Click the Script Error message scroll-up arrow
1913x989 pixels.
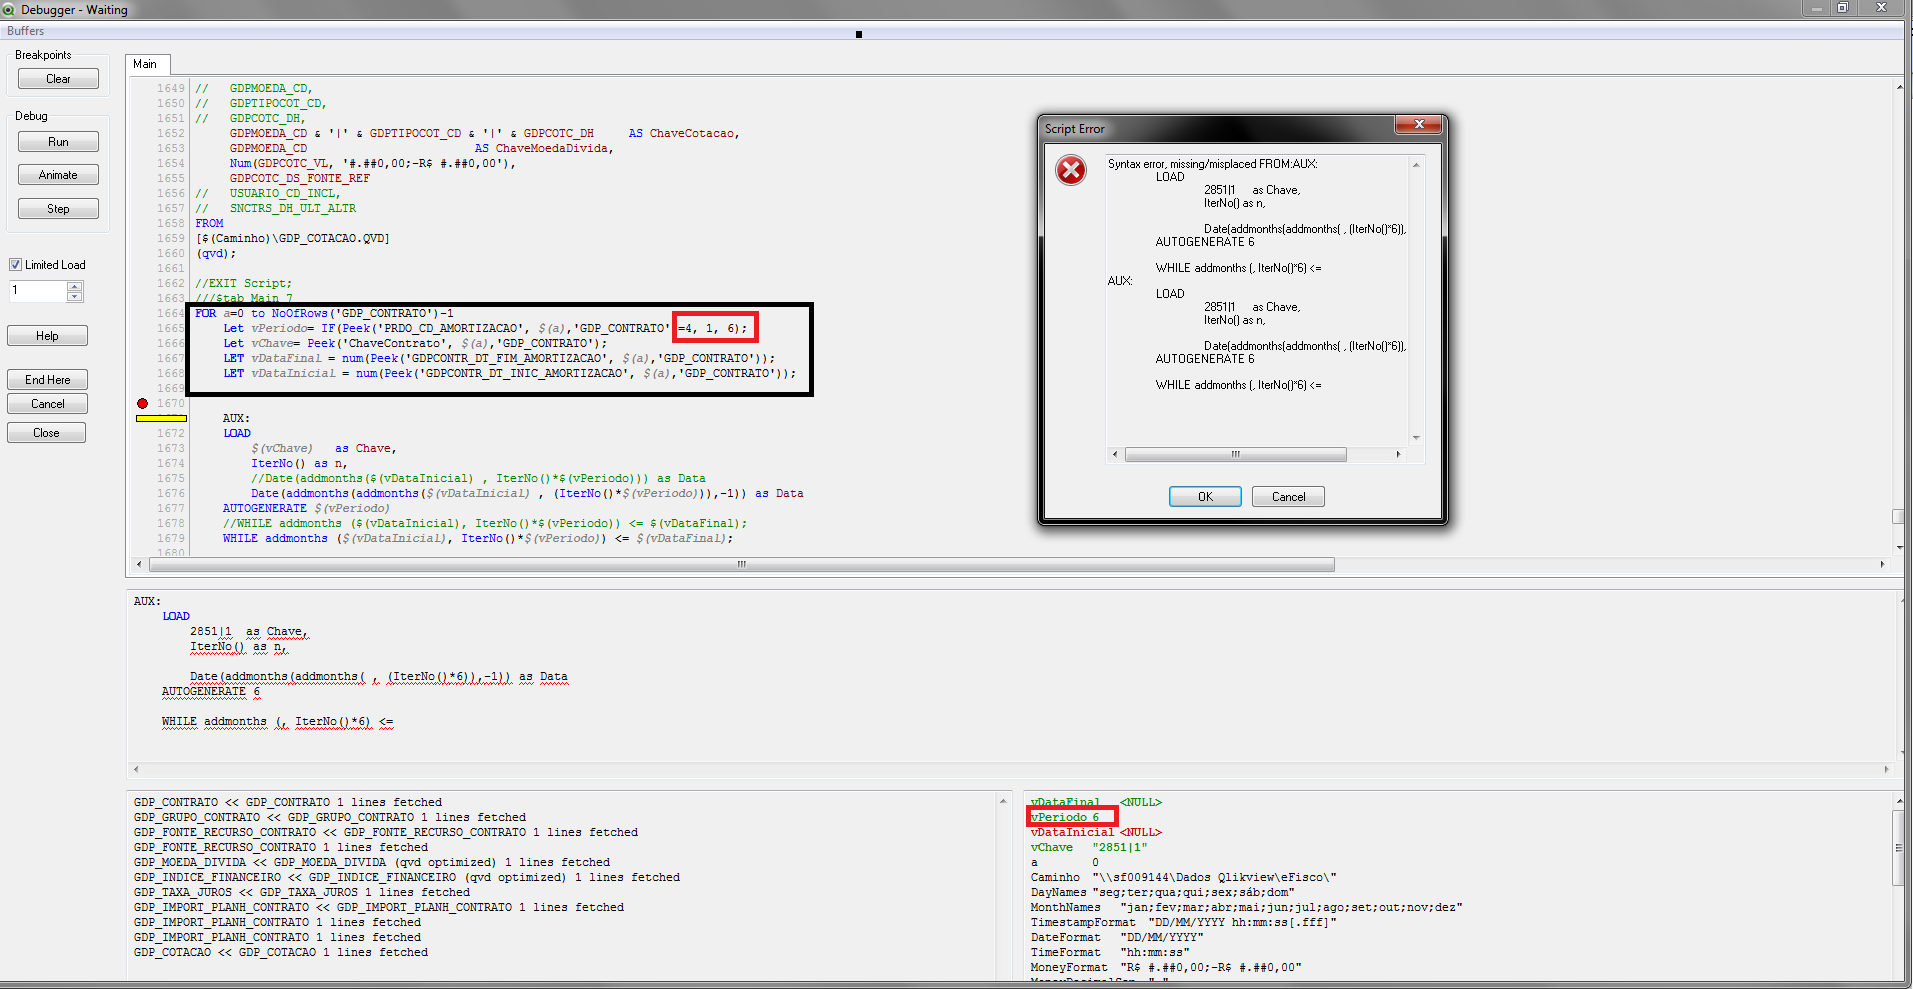click(x=1416, y=165)
